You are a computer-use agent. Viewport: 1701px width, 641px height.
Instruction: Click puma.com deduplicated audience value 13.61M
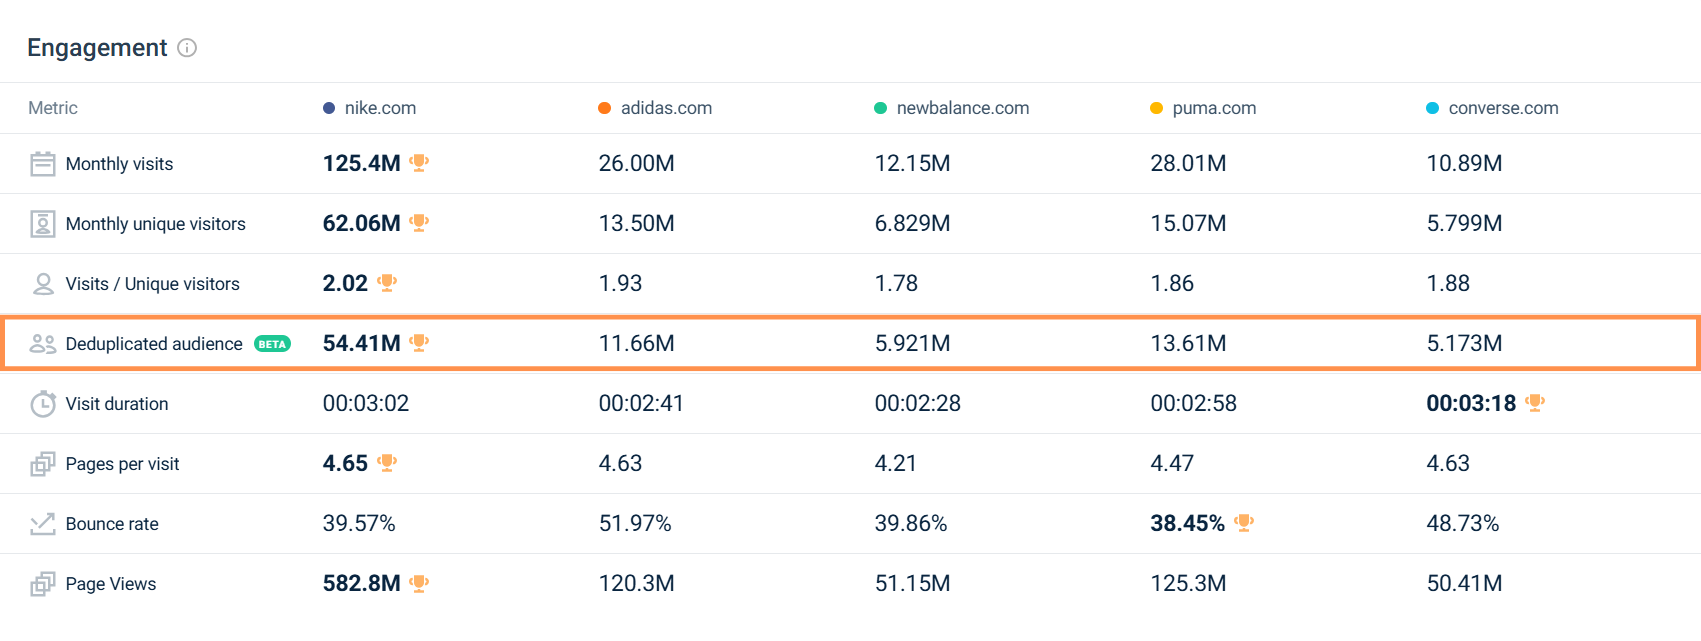[1188, 343]
